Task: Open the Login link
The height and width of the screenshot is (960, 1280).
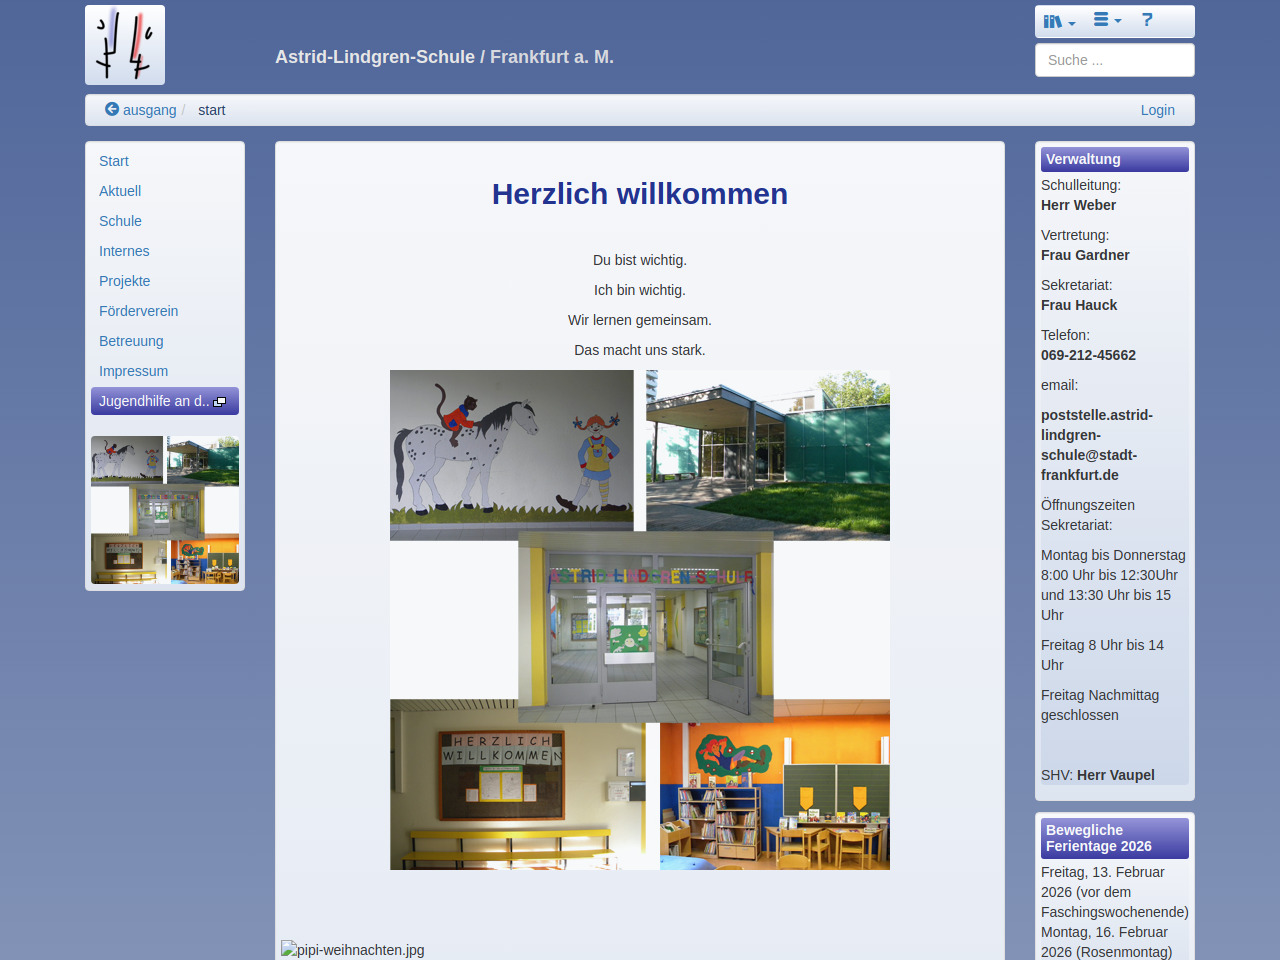Action: pyautogui.click(x=1157, y=110)
